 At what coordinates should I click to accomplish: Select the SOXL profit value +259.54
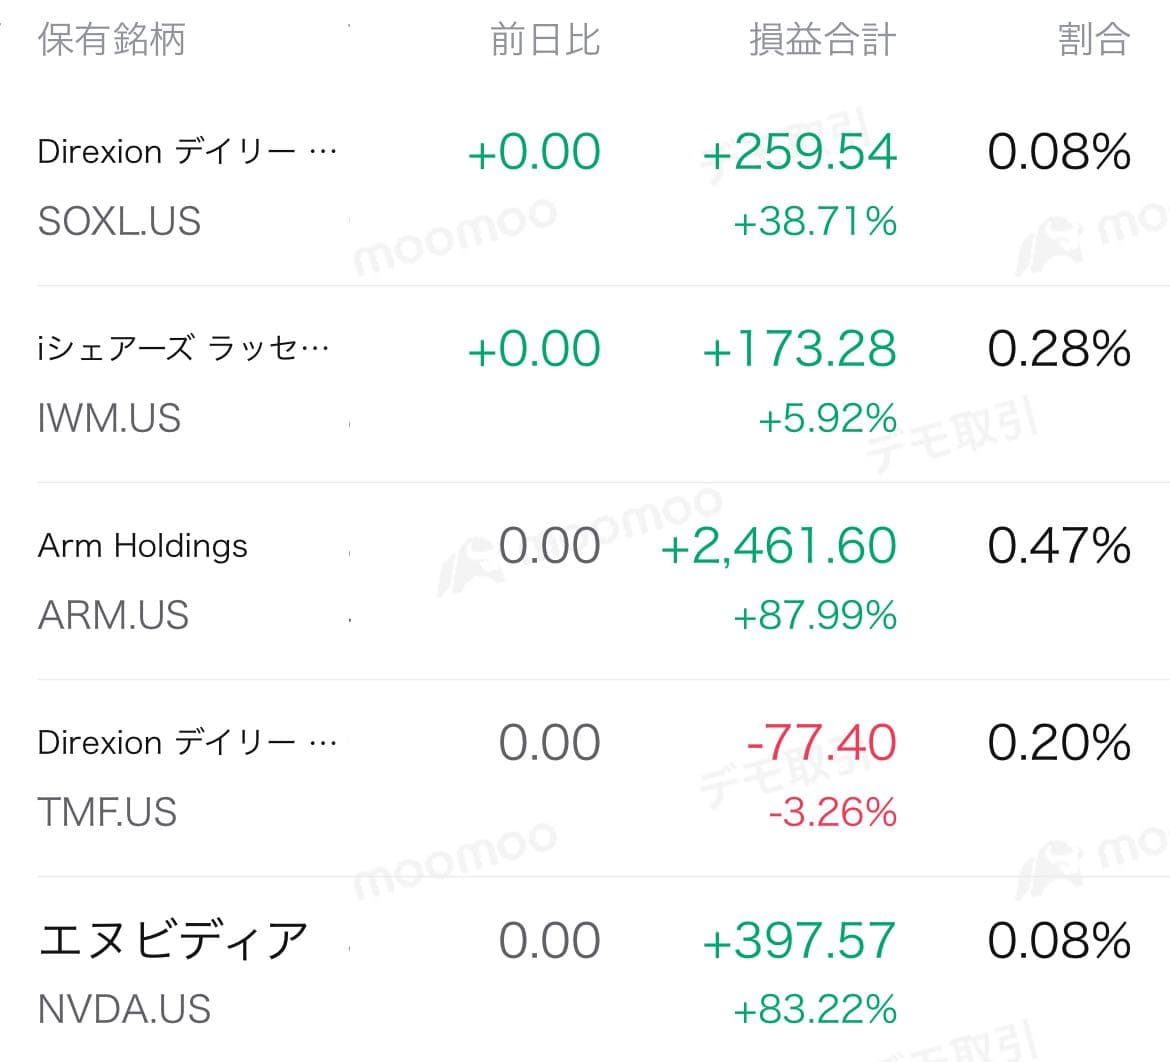point(799,152)
